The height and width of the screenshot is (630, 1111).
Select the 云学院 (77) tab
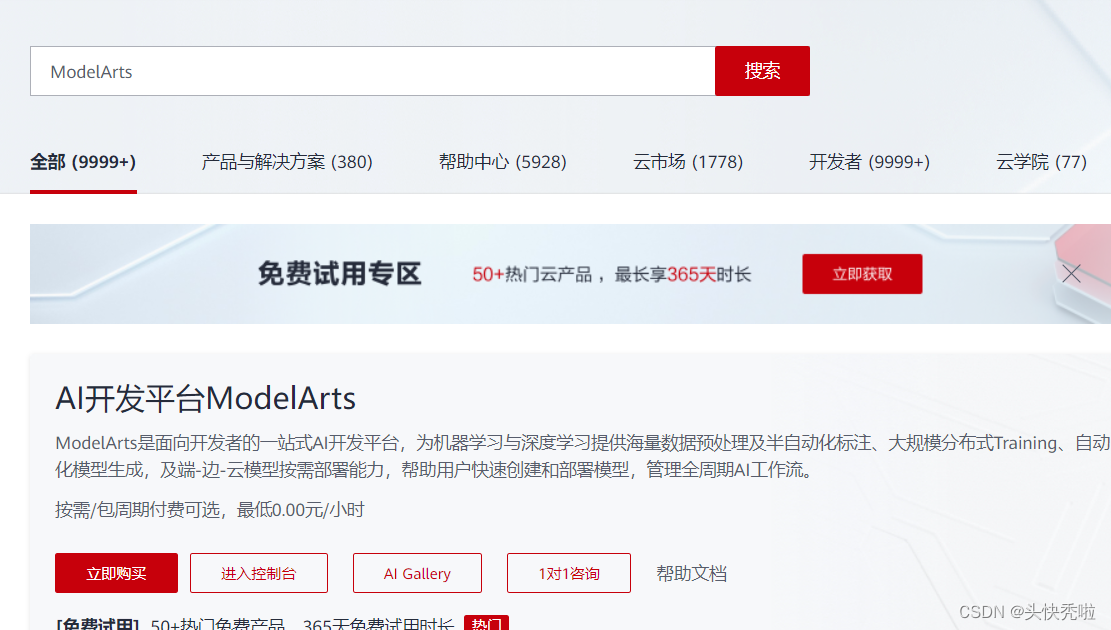[1041, 162]
